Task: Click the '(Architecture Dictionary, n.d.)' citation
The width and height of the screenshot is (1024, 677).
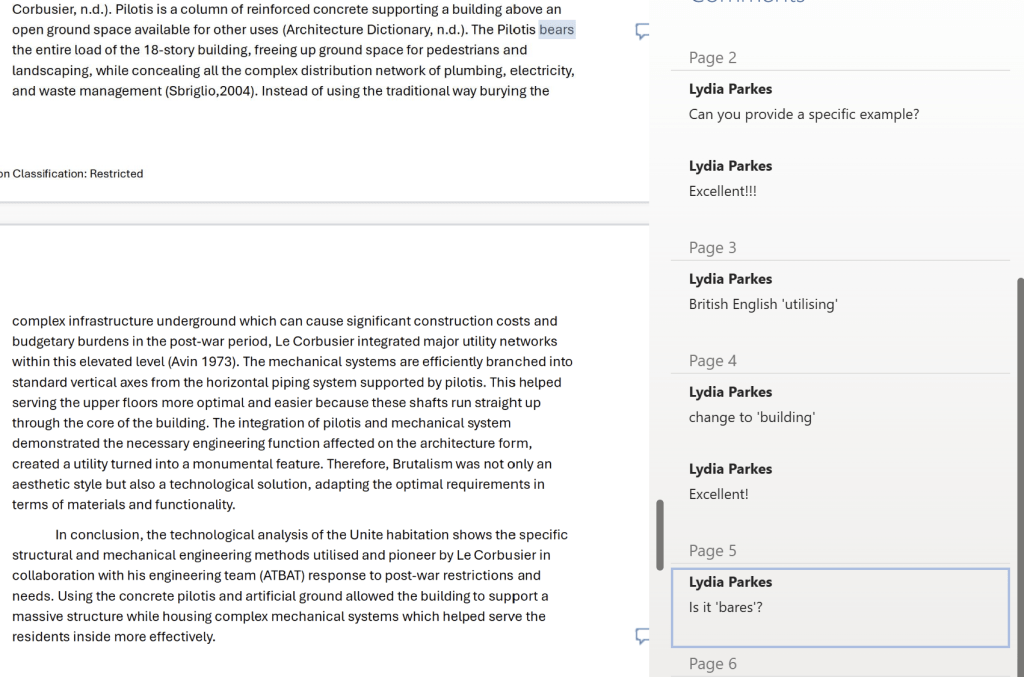Action: 374,29
